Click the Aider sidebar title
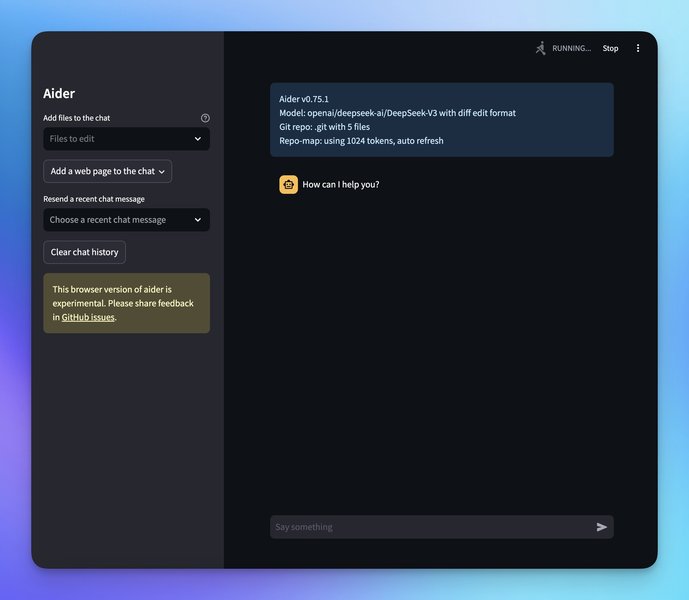The image size is (689, 600). (x=59, y=94)
